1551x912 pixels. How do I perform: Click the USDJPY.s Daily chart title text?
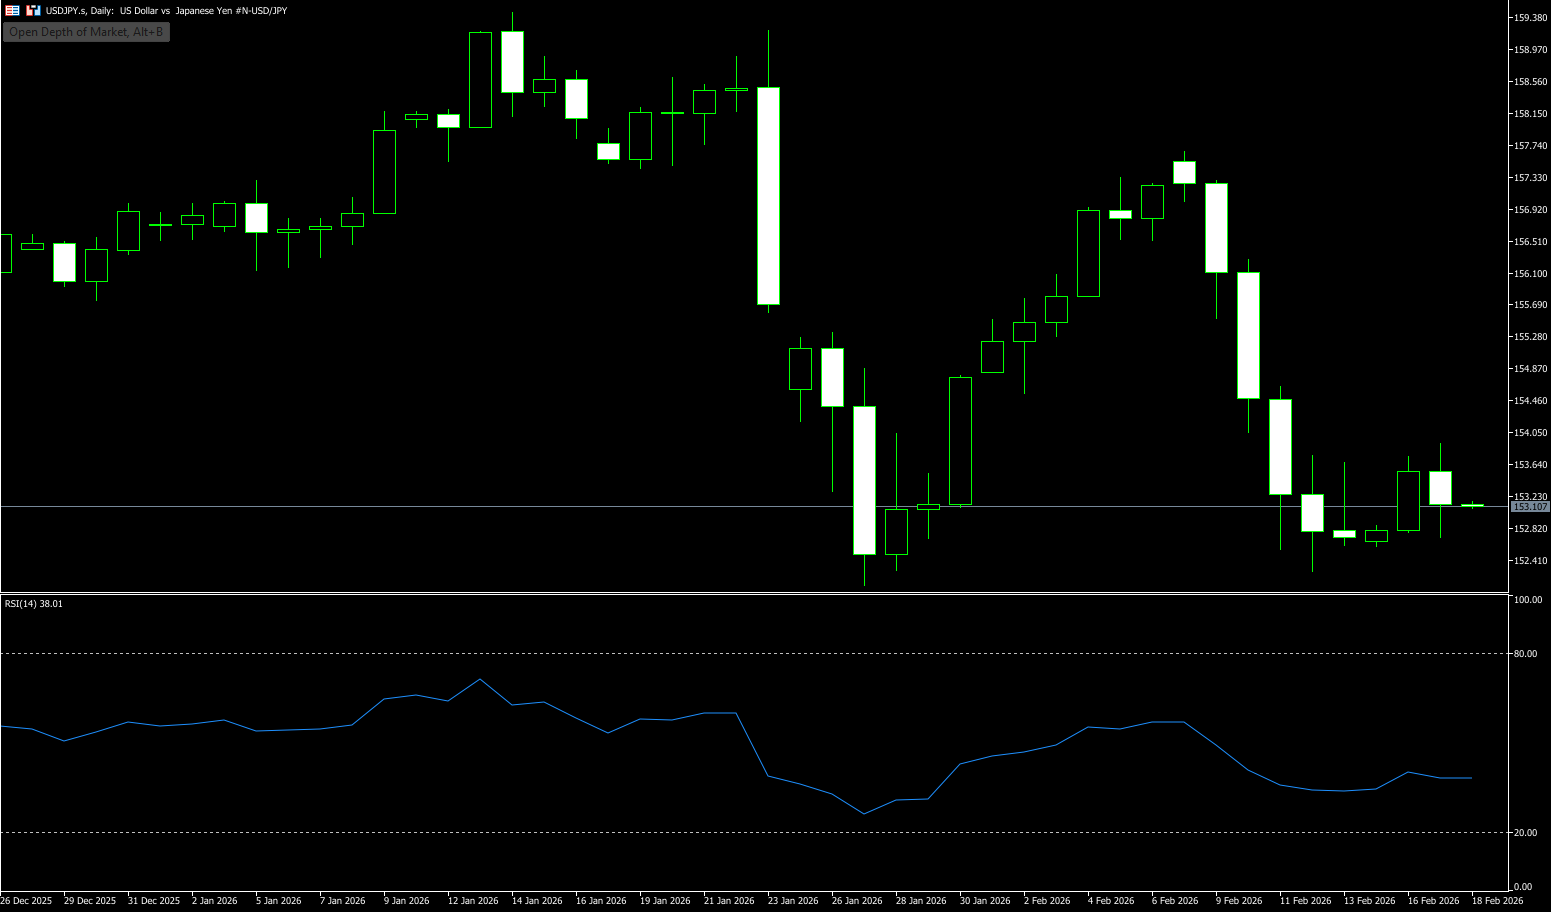166,11
